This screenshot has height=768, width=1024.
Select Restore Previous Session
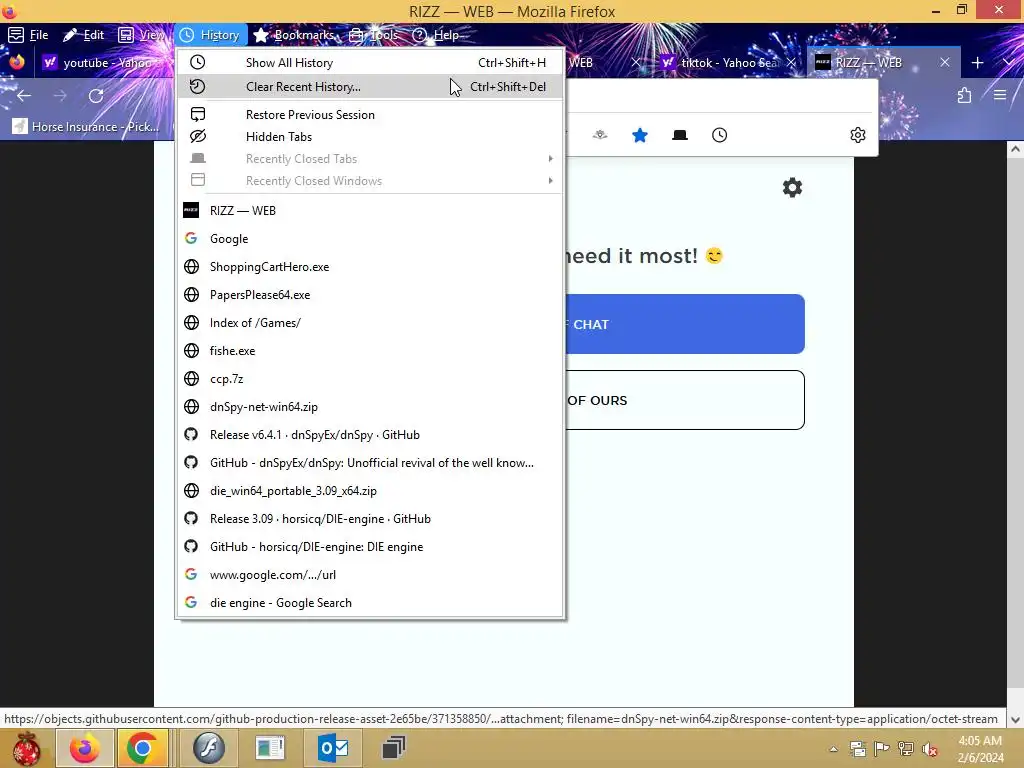370,115
